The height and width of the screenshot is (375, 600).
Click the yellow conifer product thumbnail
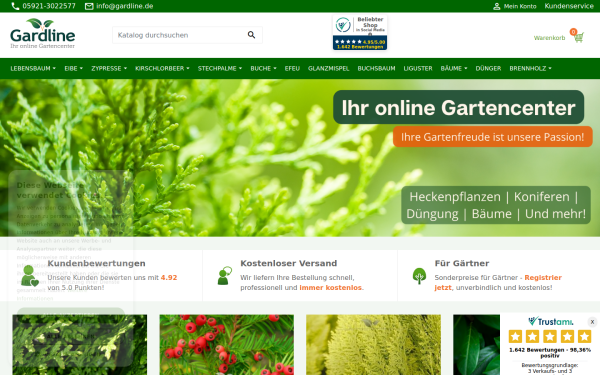373,345
